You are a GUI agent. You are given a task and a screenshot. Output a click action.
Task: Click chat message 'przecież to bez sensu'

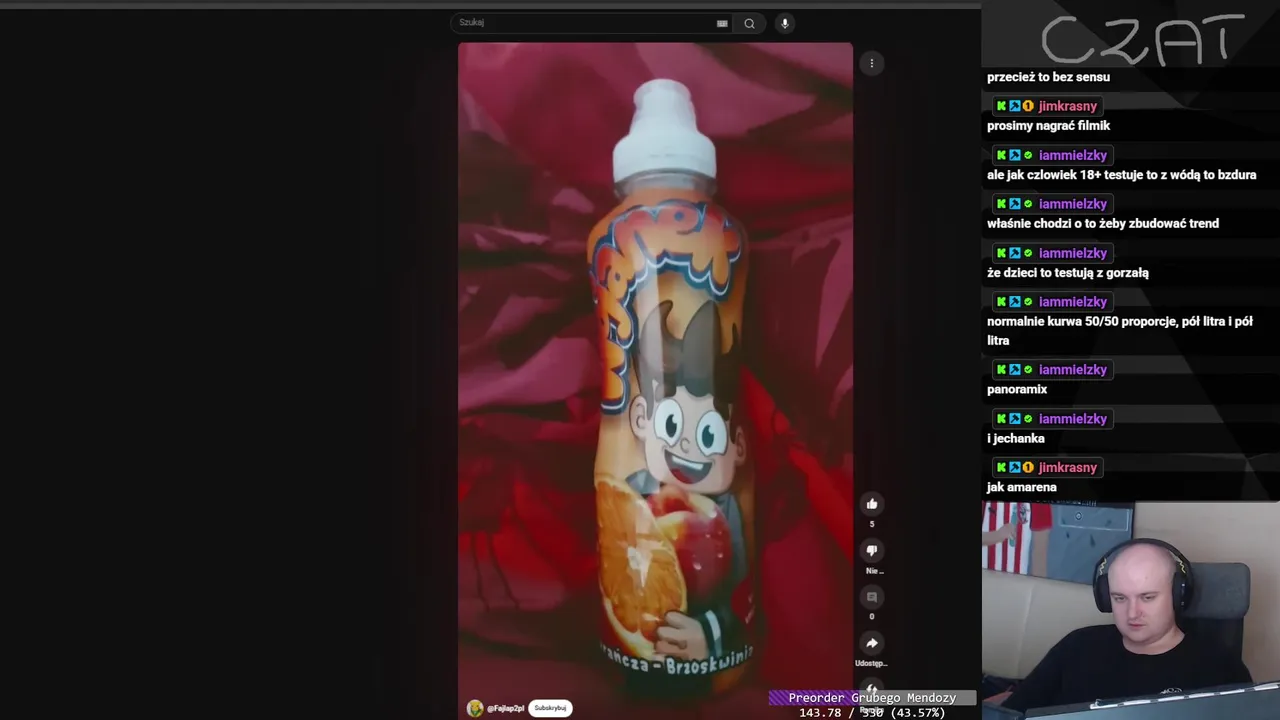tap(1048, 77)
